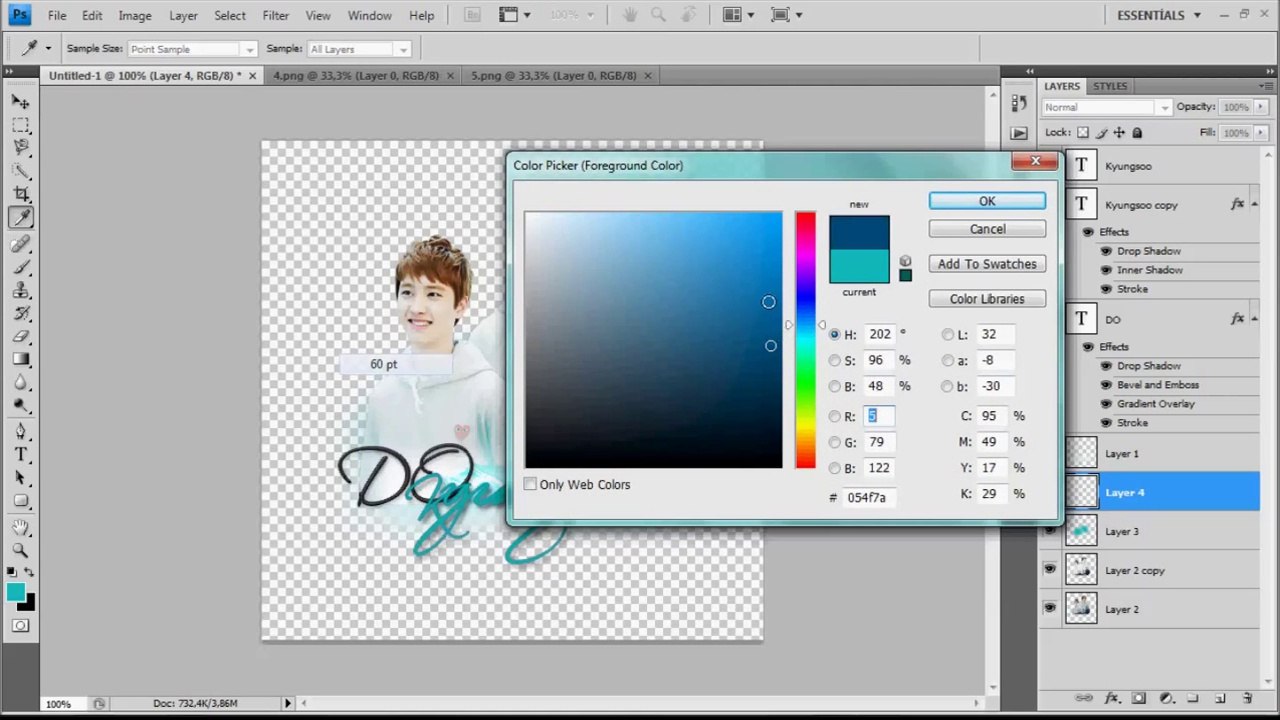This screenshot has width=1280, height=720.
Task: Open Arrange Documents dropdown
Action: (741, 15)
